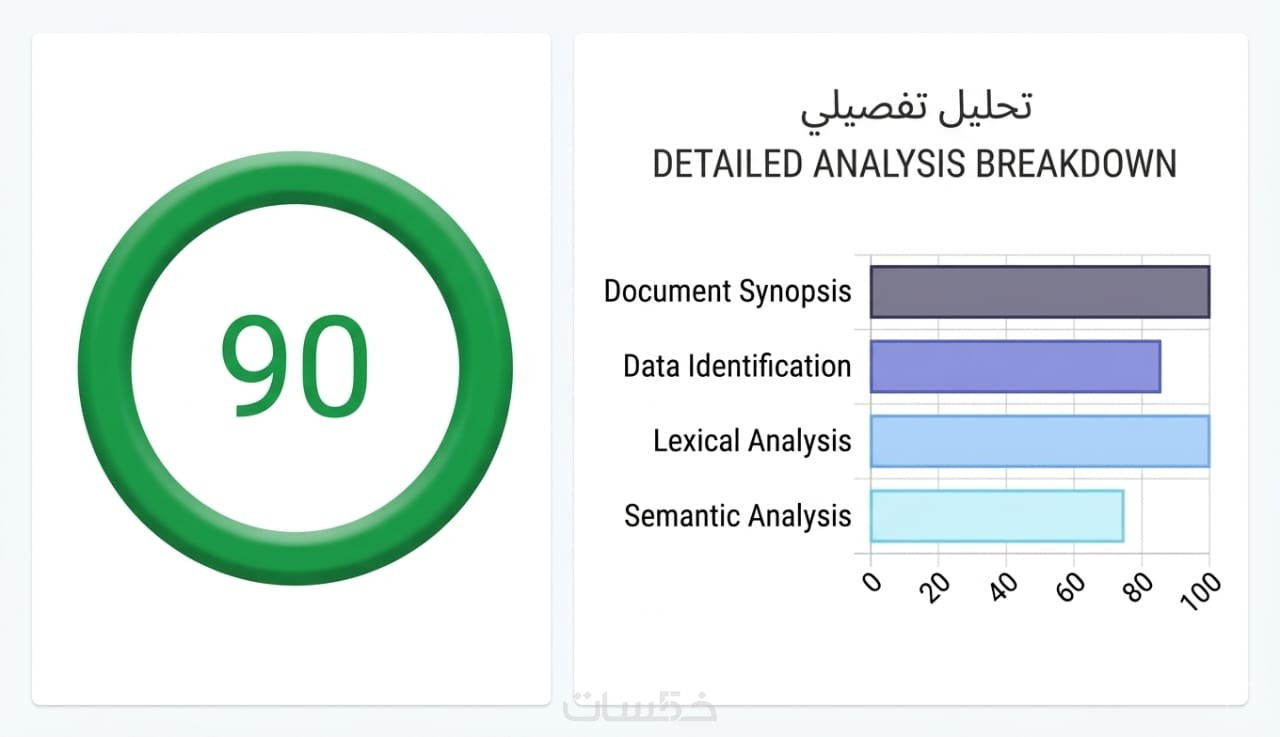This screenshot has height=737, width=1280.
Task: Click the score number 90
Action: coord(295,366)
